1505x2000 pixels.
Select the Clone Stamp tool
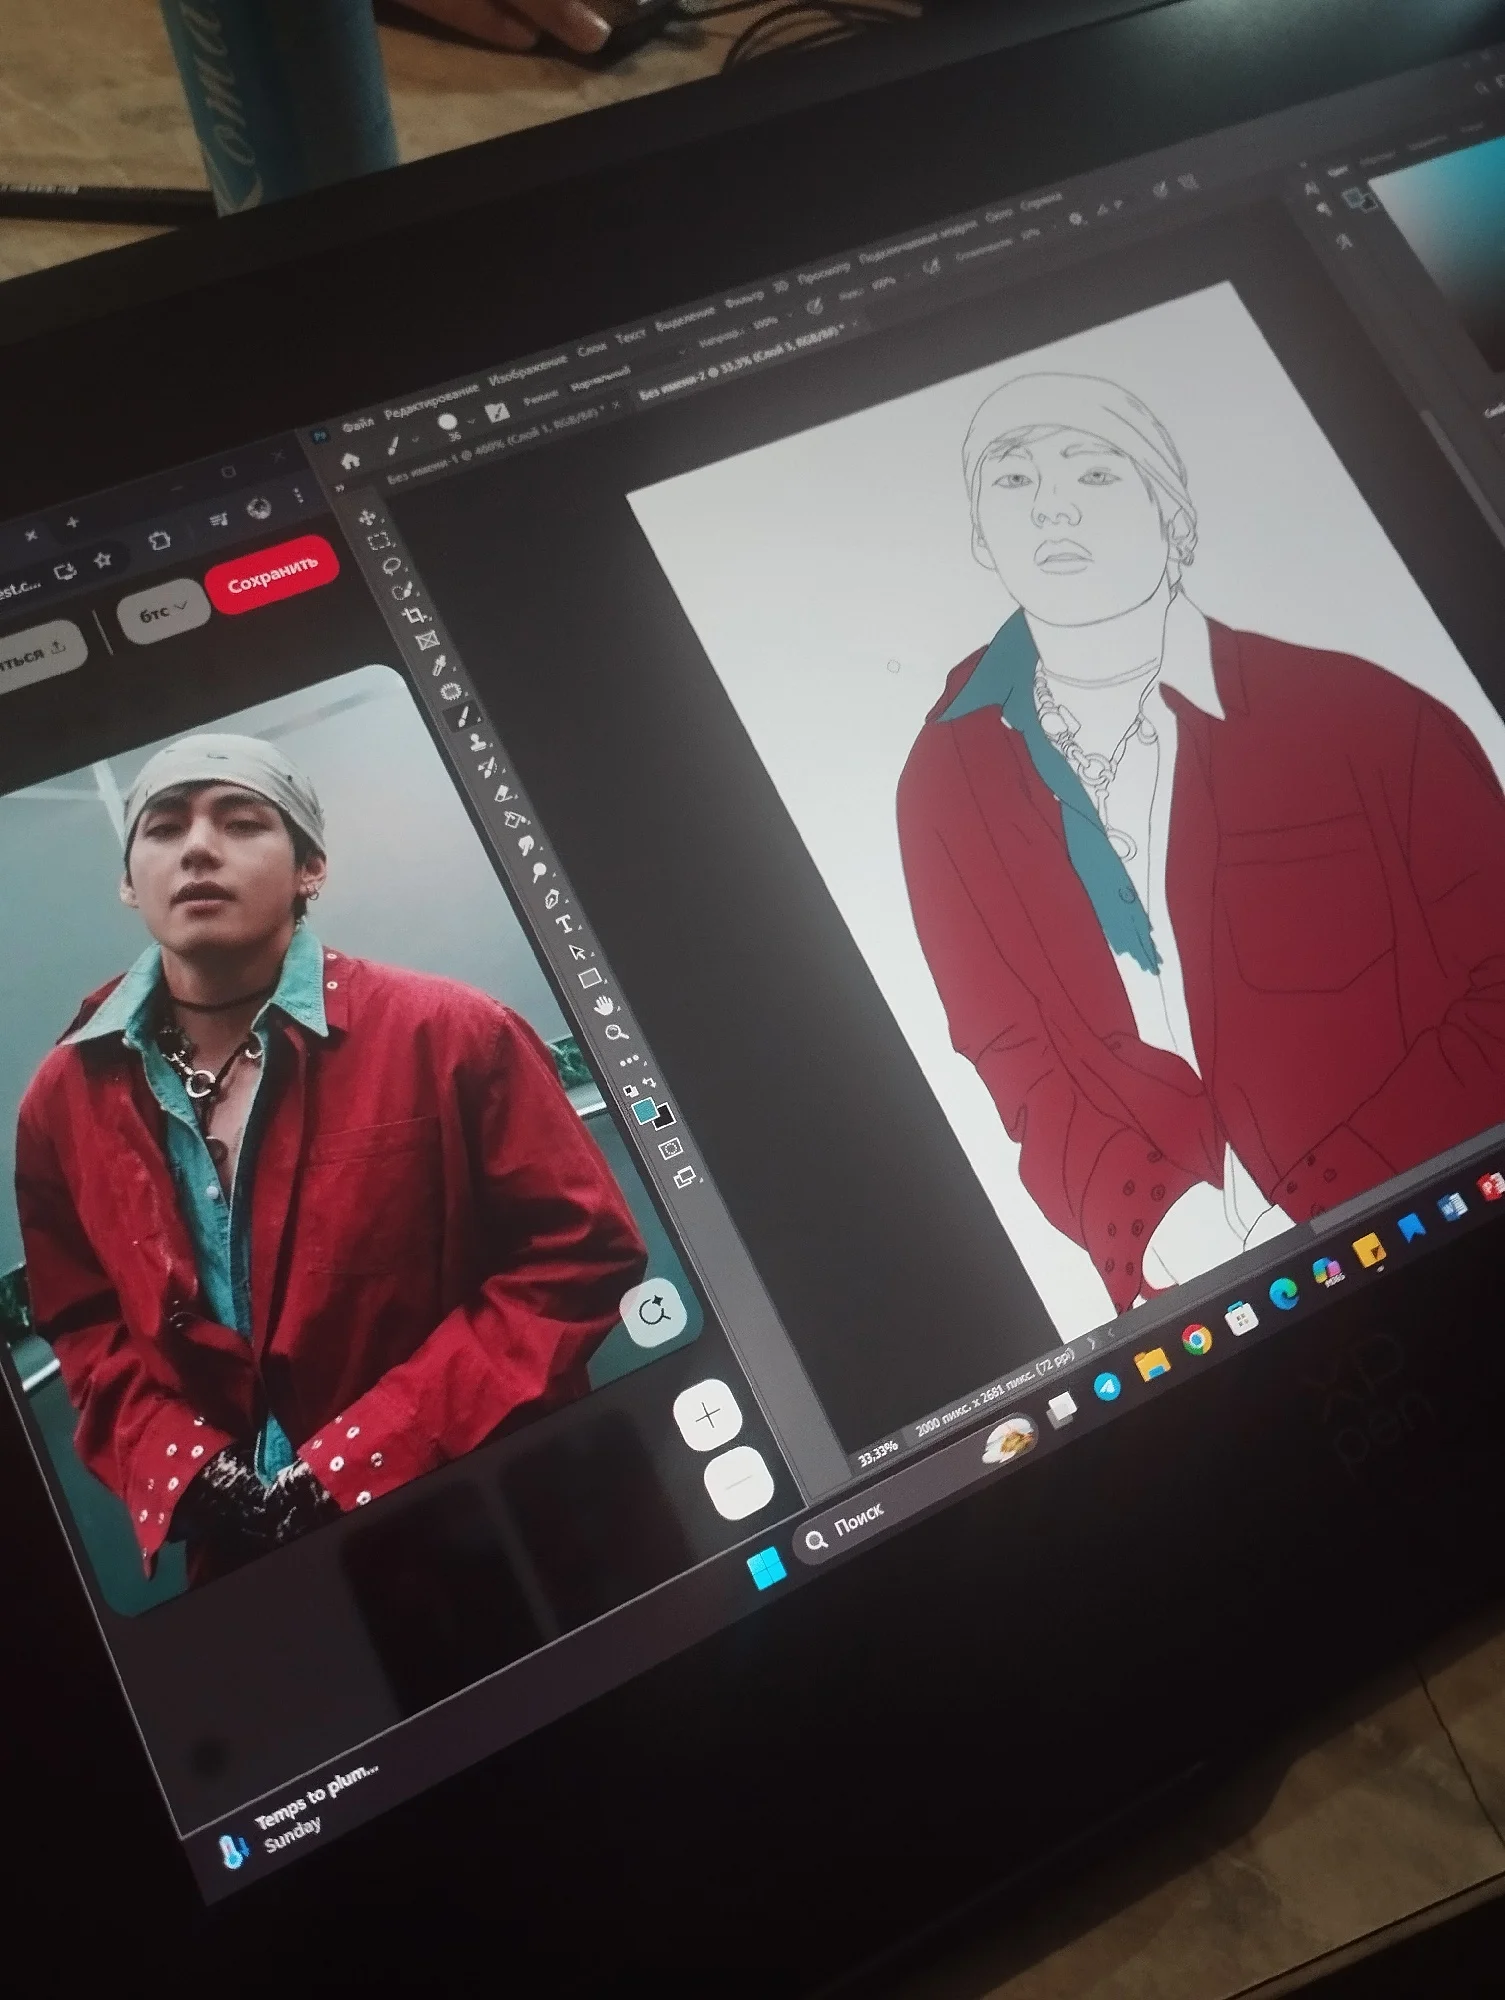click(476, 742)
